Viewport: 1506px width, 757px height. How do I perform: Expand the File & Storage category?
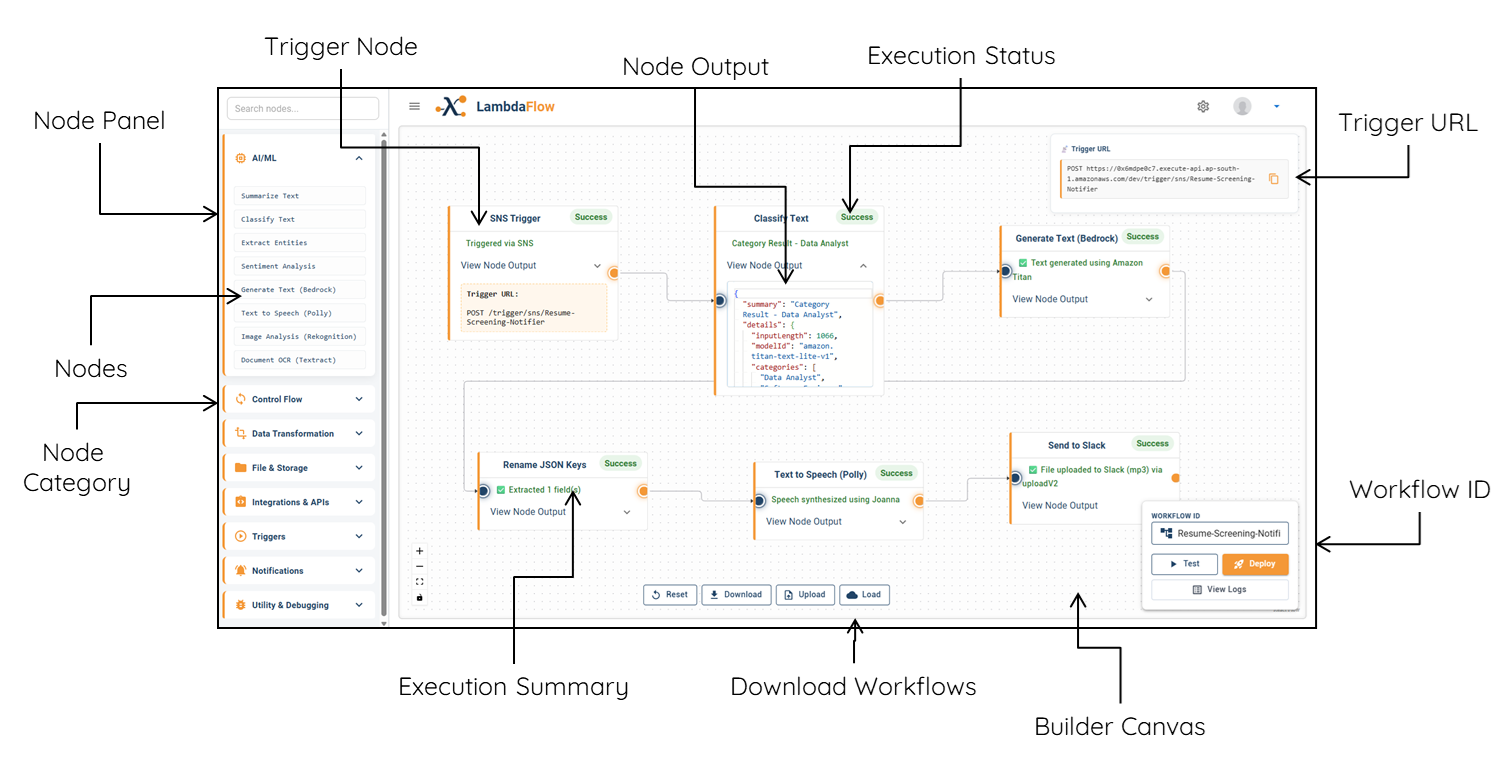[359, 467]
